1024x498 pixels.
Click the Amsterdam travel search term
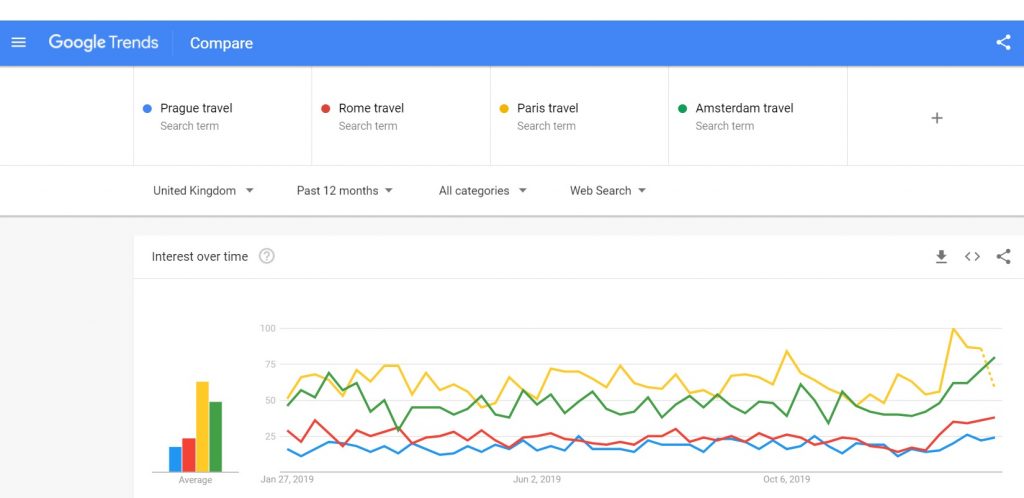[x=744, y=108]
